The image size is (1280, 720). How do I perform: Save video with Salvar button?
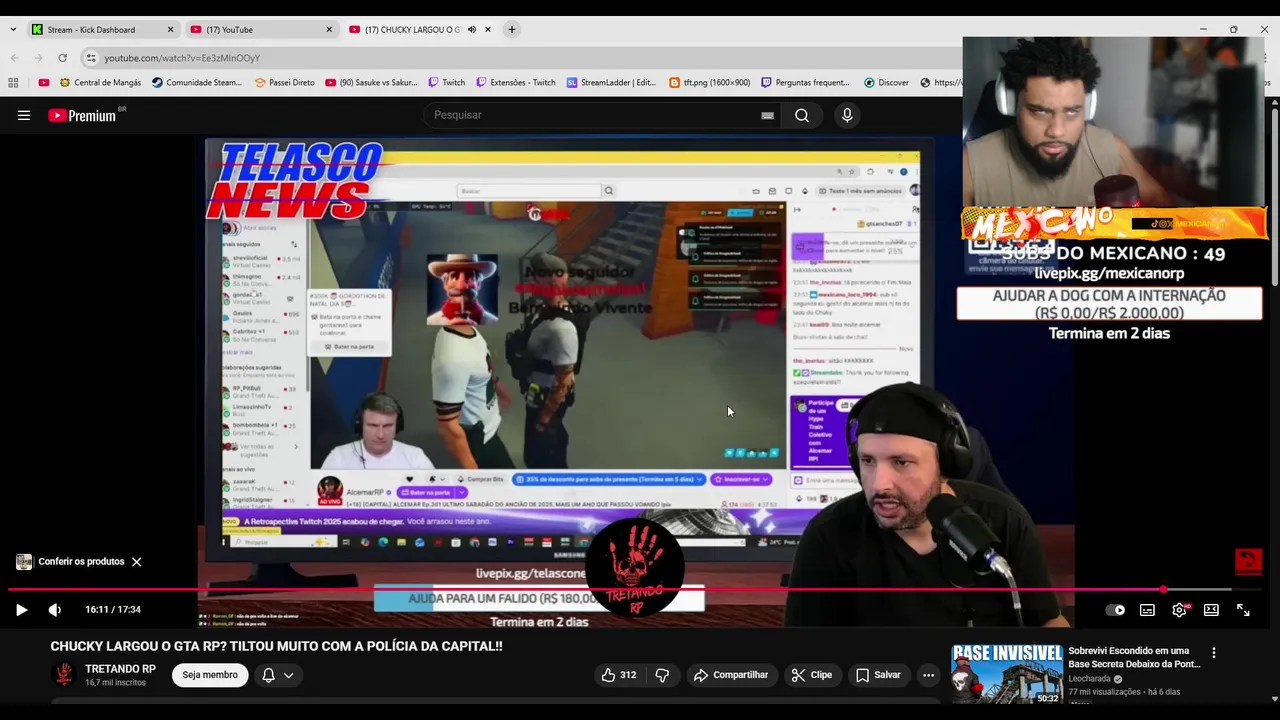tap(878, 675)
